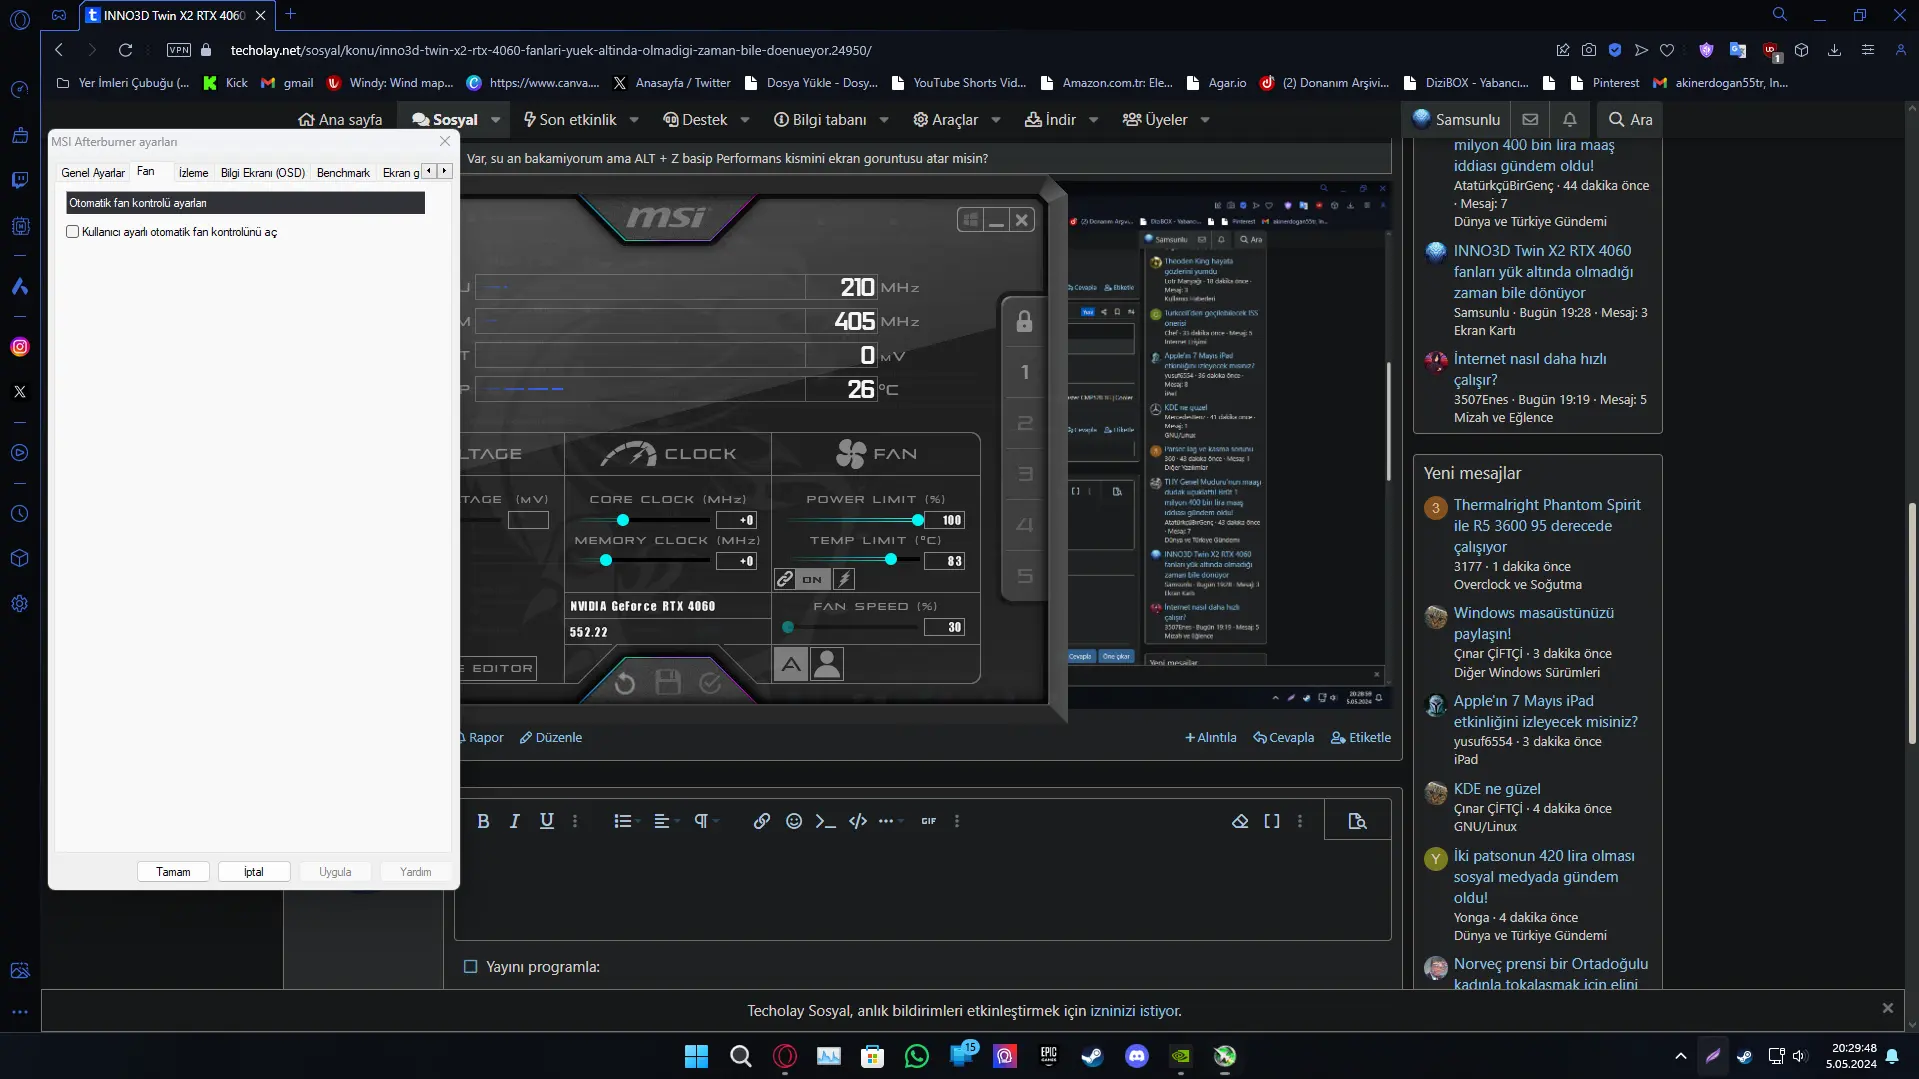Viewport: 1919px width, 1079px height.
Task: Expand the Son etkinlik dropdown arrow
Action: tap(634, 120)
